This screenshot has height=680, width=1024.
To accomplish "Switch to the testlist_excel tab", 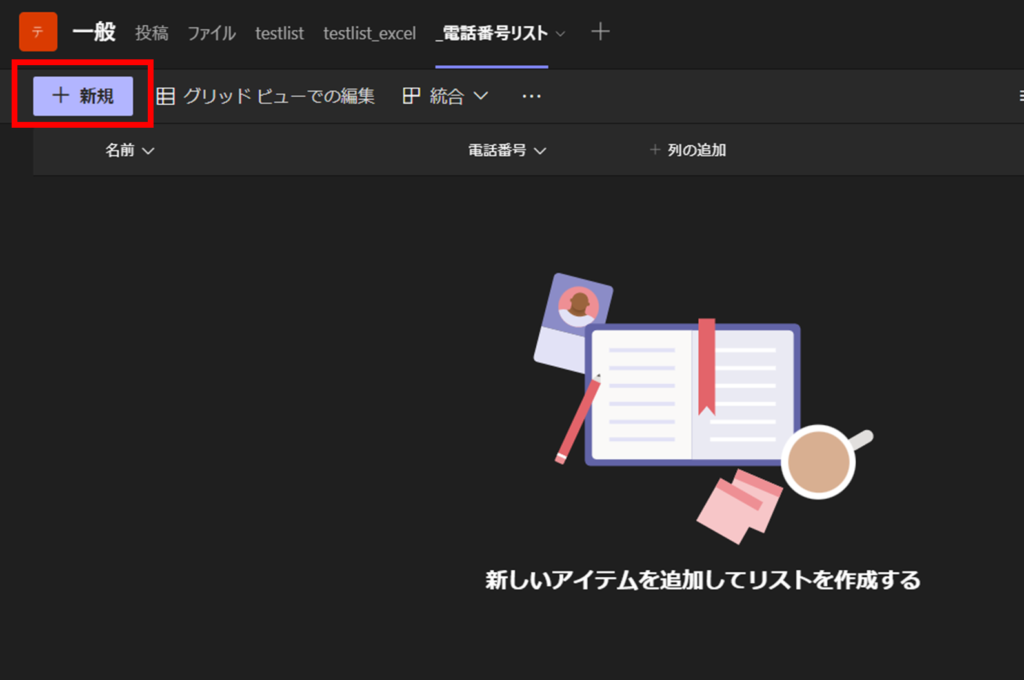I will (370, 33).
